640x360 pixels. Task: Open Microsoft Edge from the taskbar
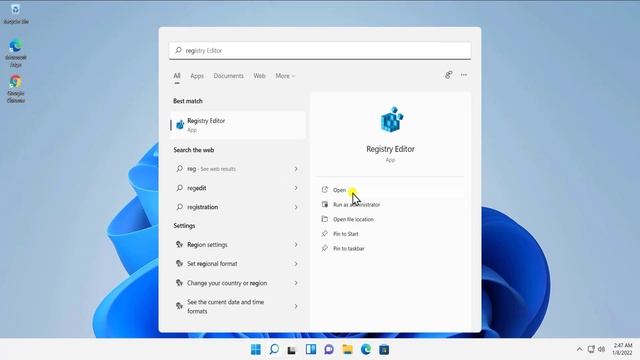point(366,349)
